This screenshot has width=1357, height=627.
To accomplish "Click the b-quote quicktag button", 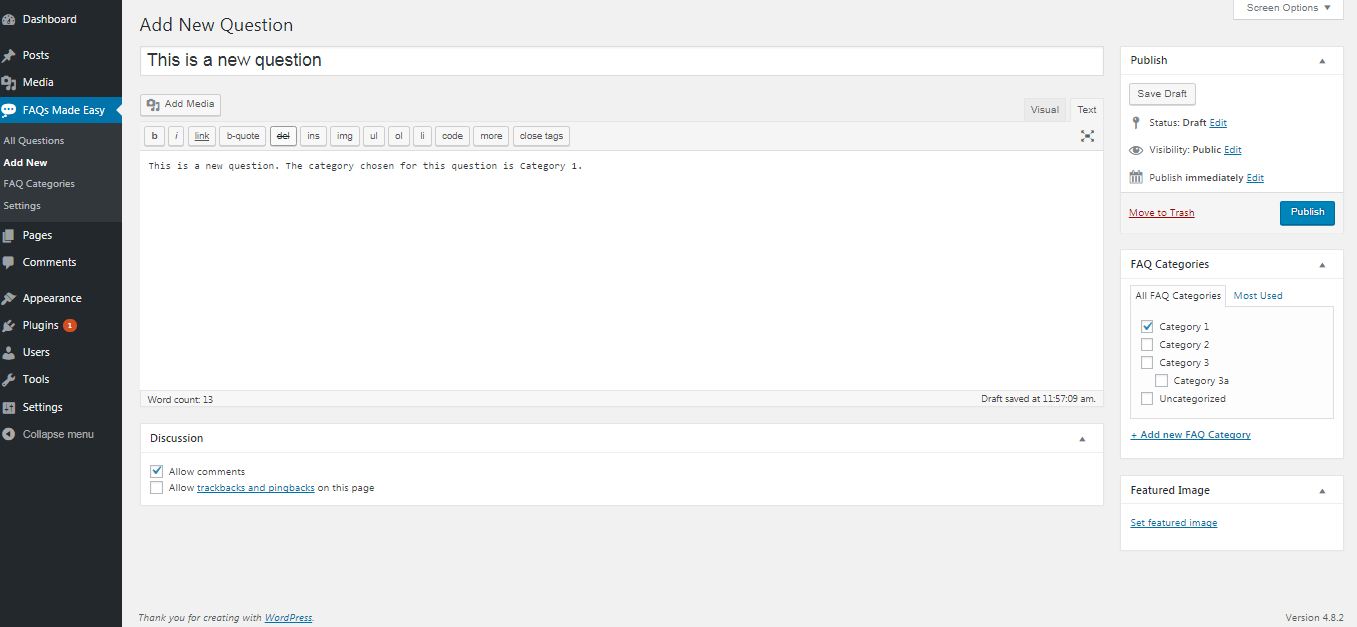I will [x=243, y=136].
